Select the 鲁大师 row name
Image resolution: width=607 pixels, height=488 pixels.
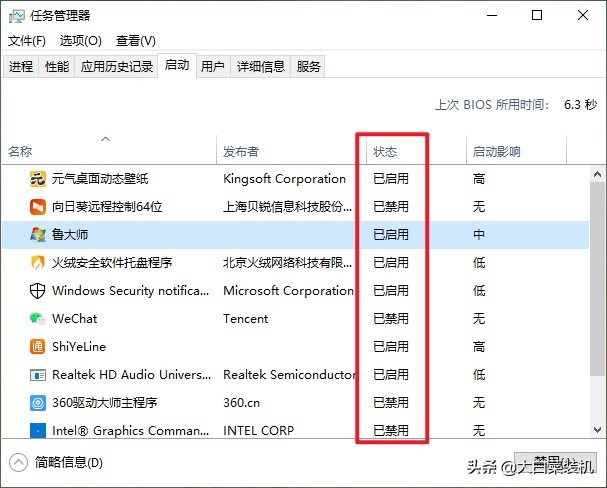pyautogui.click(x=70, y=235)
